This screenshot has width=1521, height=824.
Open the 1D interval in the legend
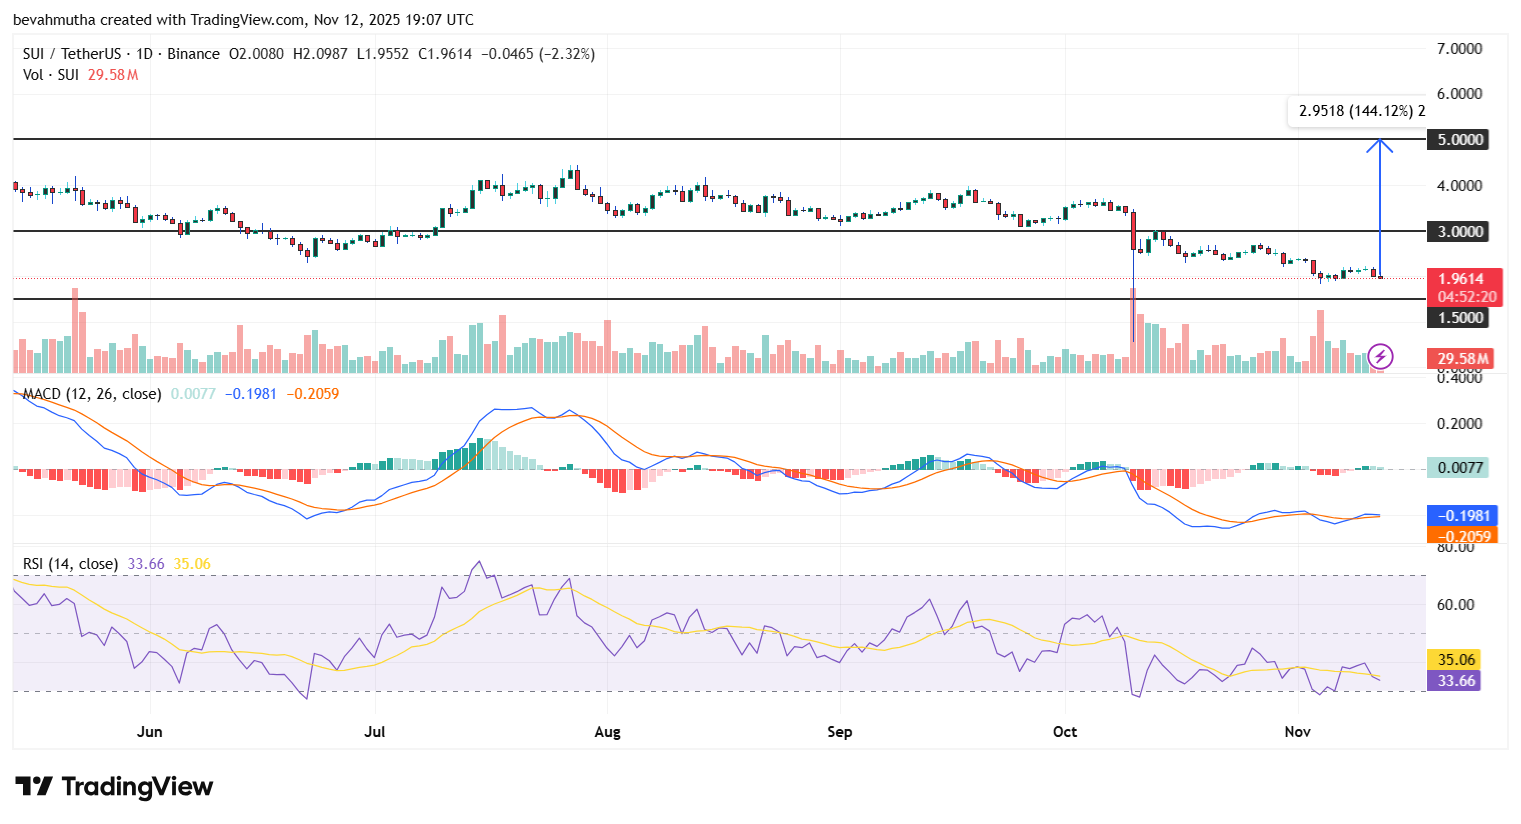click(143, 54)
